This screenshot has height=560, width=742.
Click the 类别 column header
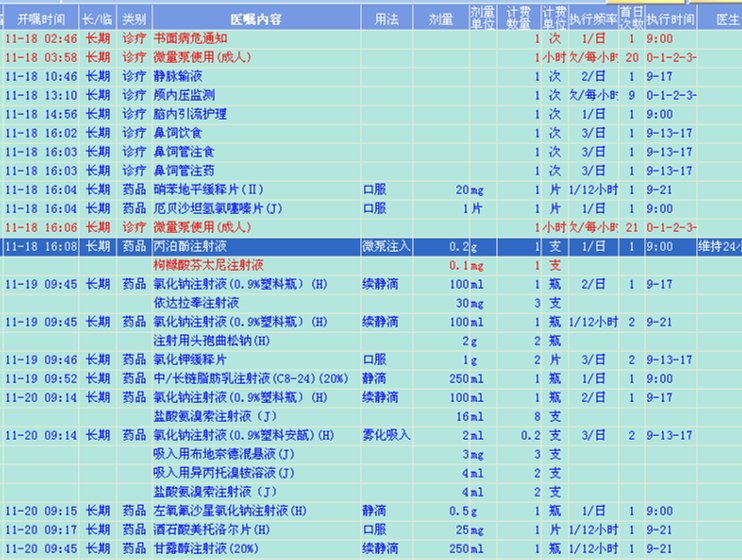(133, 19)
